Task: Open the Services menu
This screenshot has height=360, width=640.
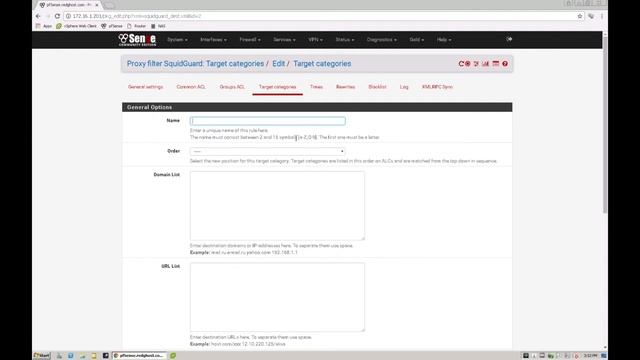Action: (x=284, y=40)
